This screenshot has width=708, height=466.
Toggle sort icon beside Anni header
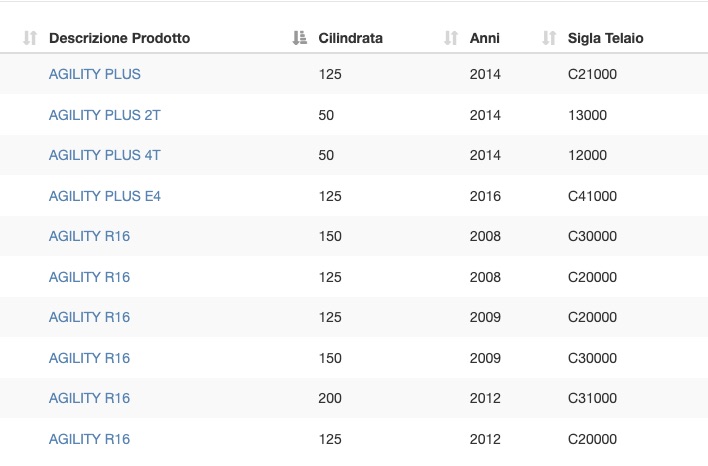pyautogui.click(x=451, y=38)
